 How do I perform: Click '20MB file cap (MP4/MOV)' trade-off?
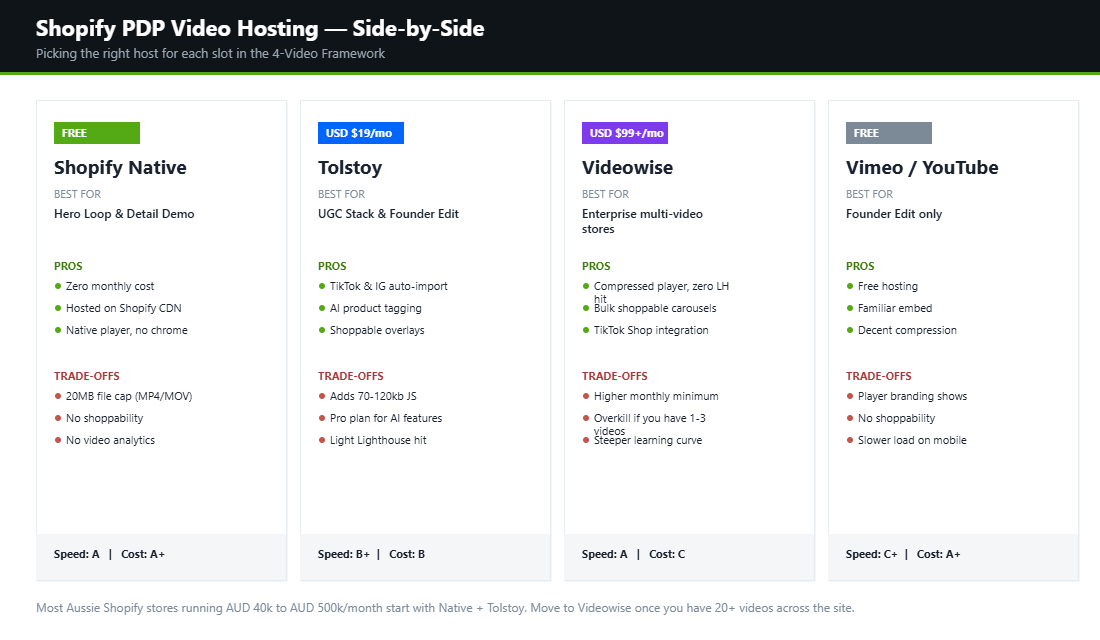[x=128, y=396]
